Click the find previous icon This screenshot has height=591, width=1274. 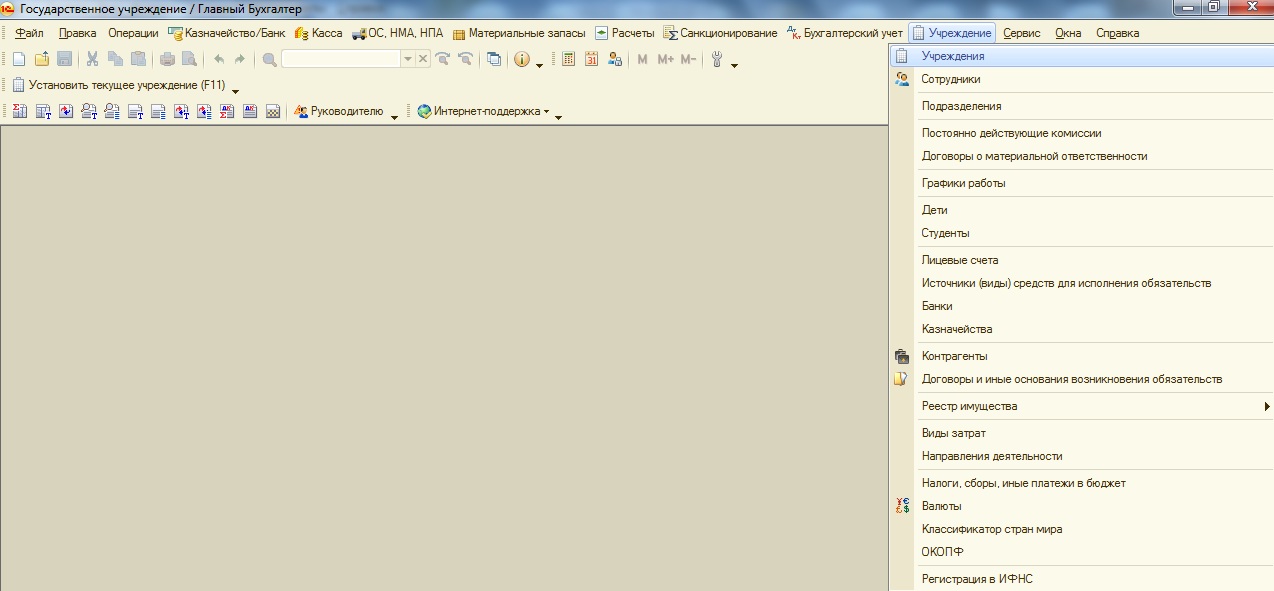(x=465, y=59)
